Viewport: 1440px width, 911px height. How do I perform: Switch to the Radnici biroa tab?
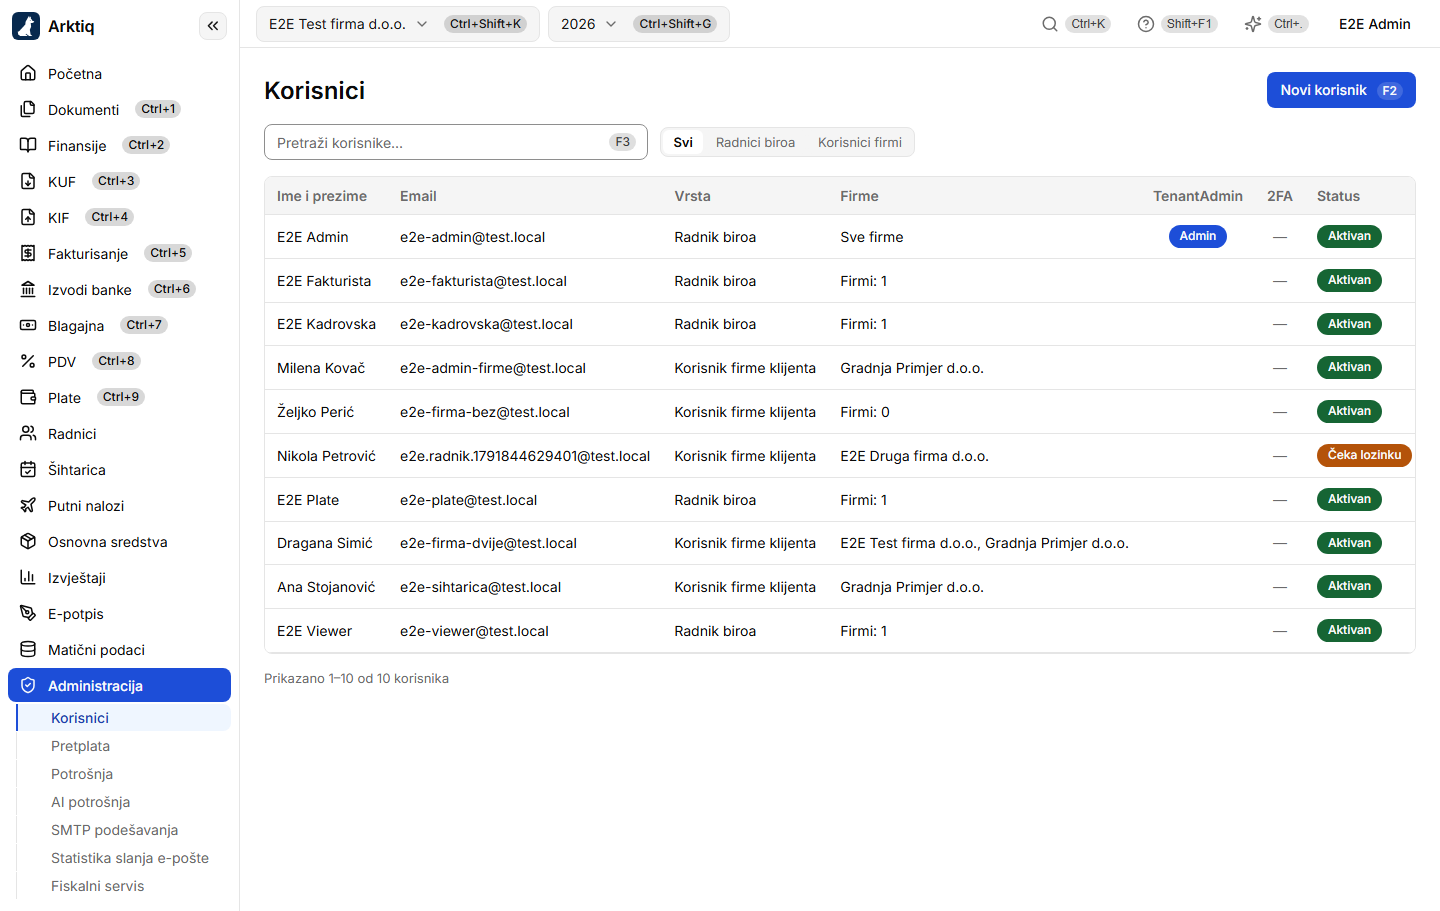point(756,142)
